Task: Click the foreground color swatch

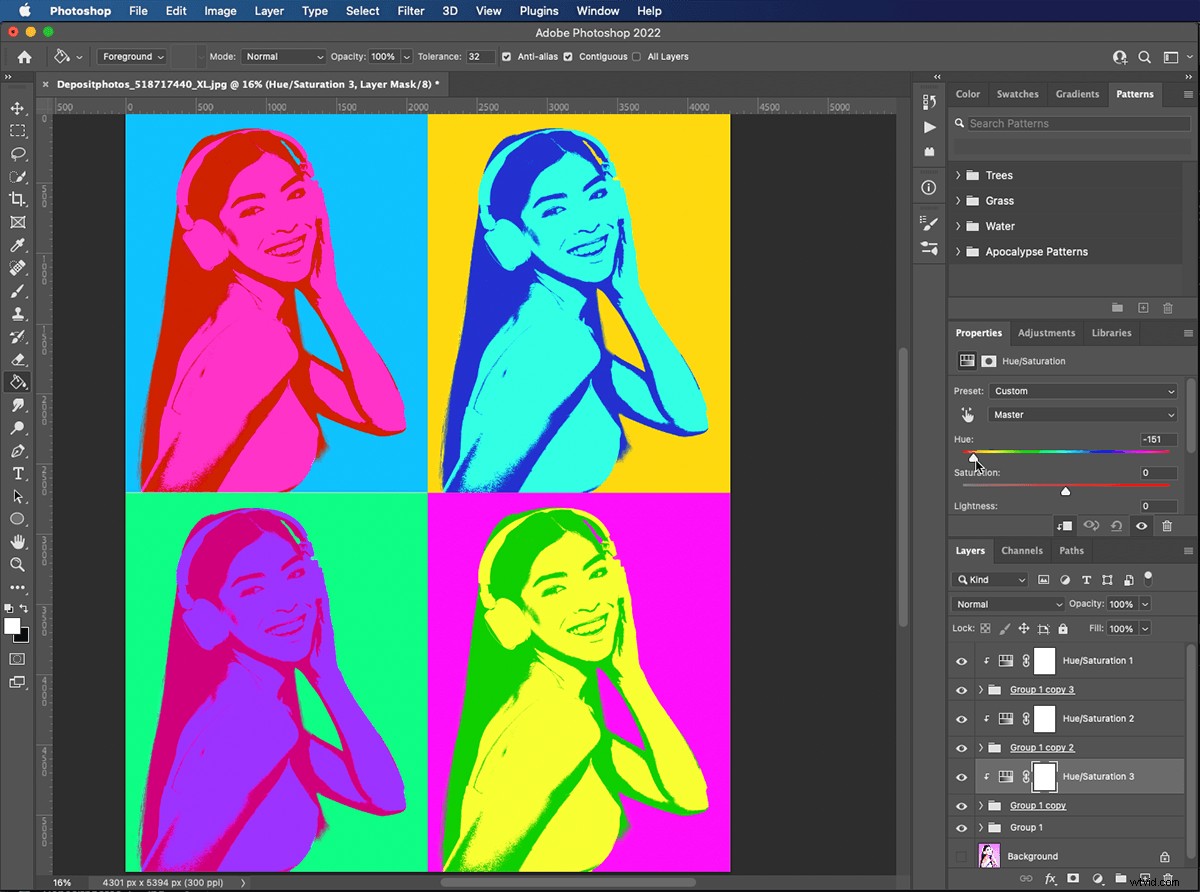Action: coord(12,625)
